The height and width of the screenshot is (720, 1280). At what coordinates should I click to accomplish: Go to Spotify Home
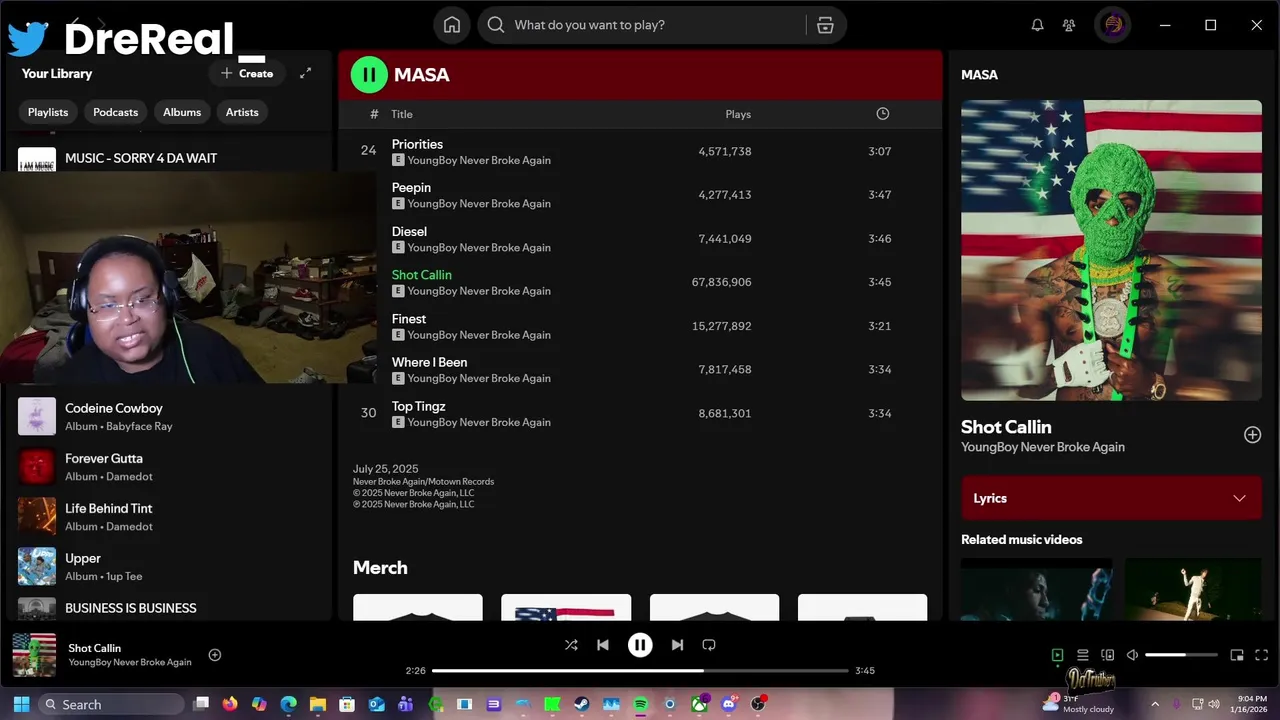click(452, 25)
